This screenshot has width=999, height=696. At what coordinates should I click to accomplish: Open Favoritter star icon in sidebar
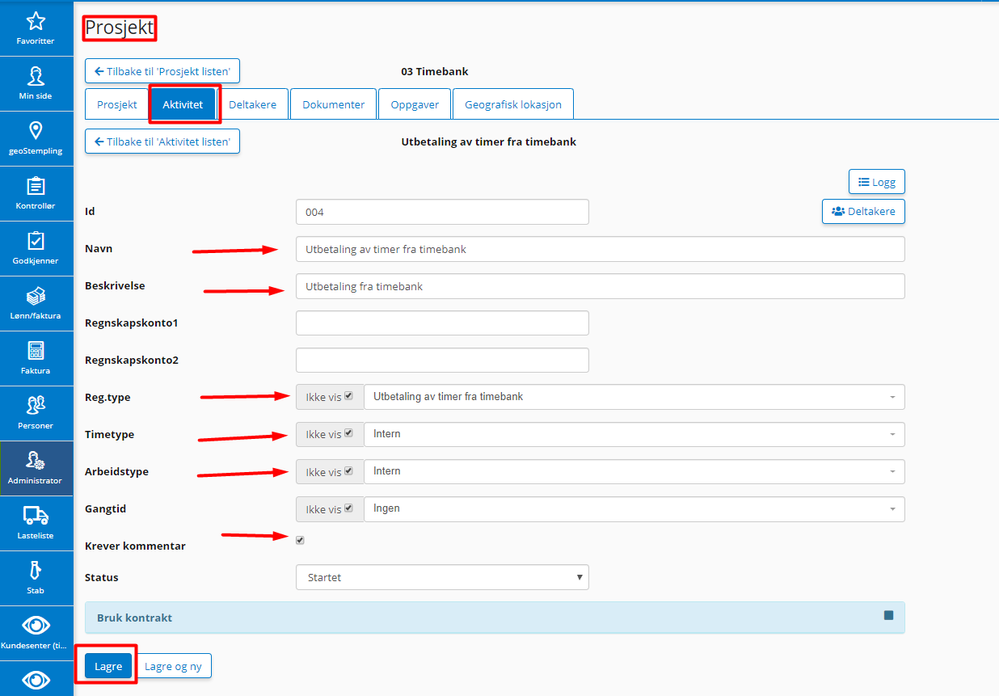(x=36, y=21)
